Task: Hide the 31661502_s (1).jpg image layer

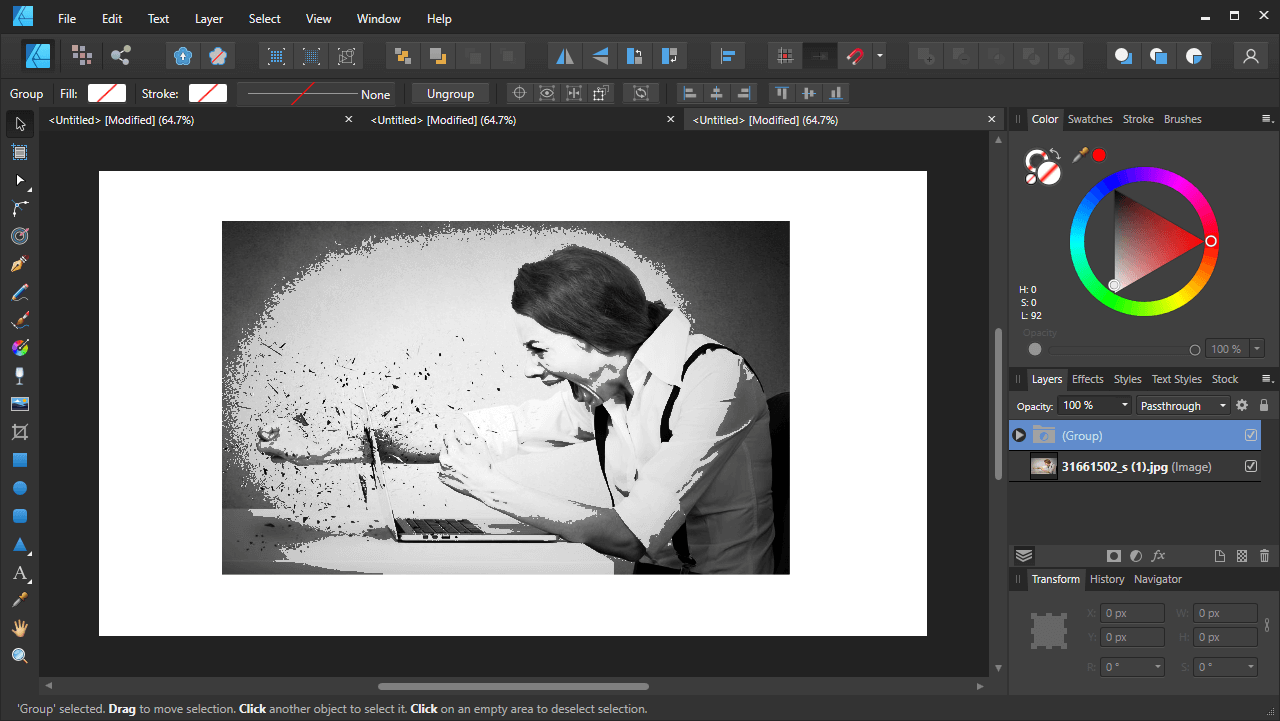Action: (1250, 466)
